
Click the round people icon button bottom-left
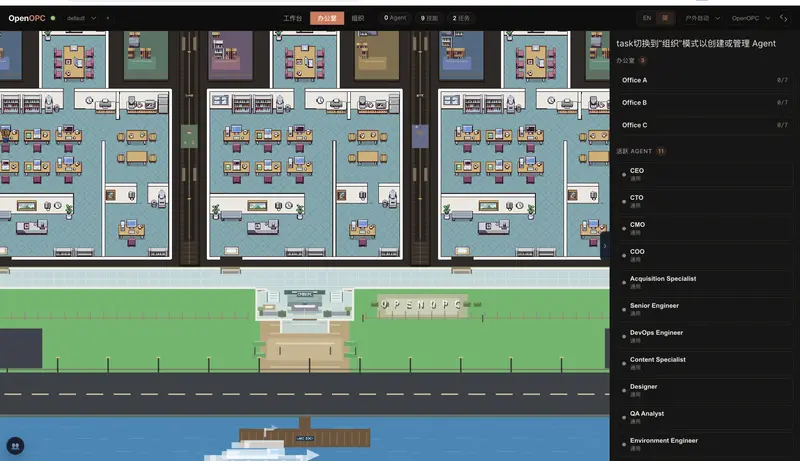pyautogui.click(x=15, y=446)
